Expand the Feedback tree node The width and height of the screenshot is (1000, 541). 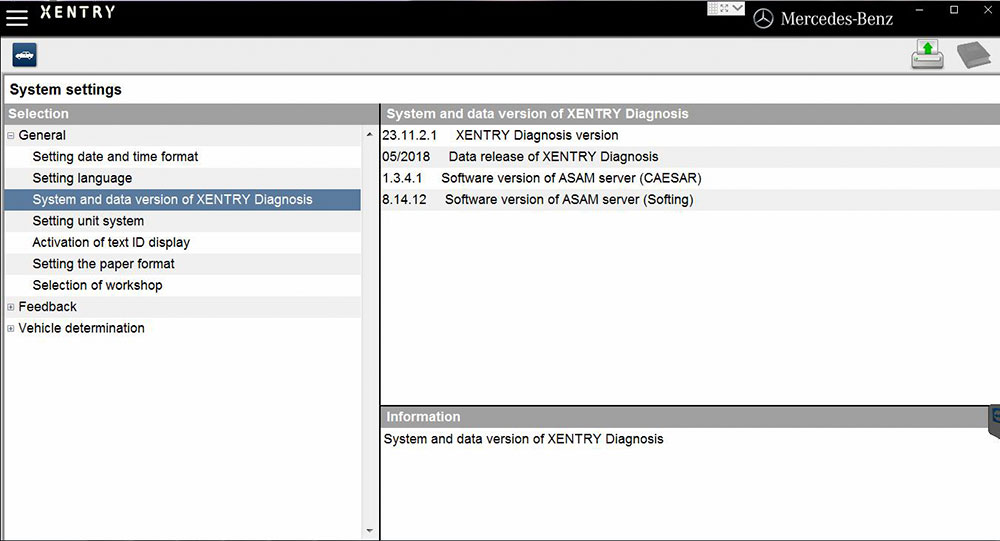click(x=11, y=307)
